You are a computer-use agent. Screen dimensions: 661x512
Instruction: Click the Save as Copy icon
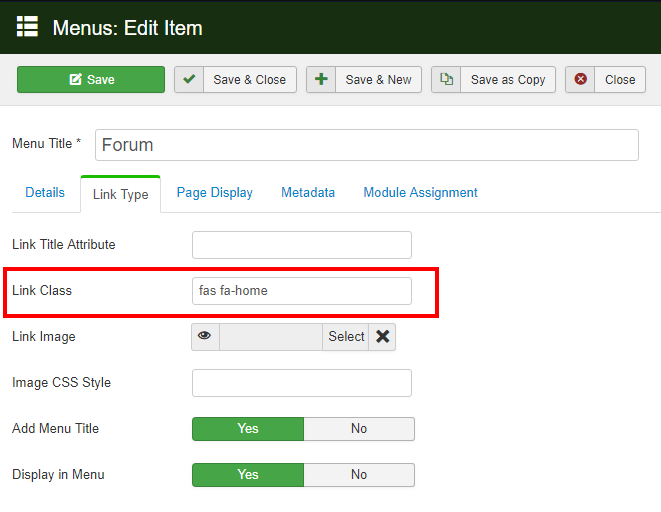(446, 80)
